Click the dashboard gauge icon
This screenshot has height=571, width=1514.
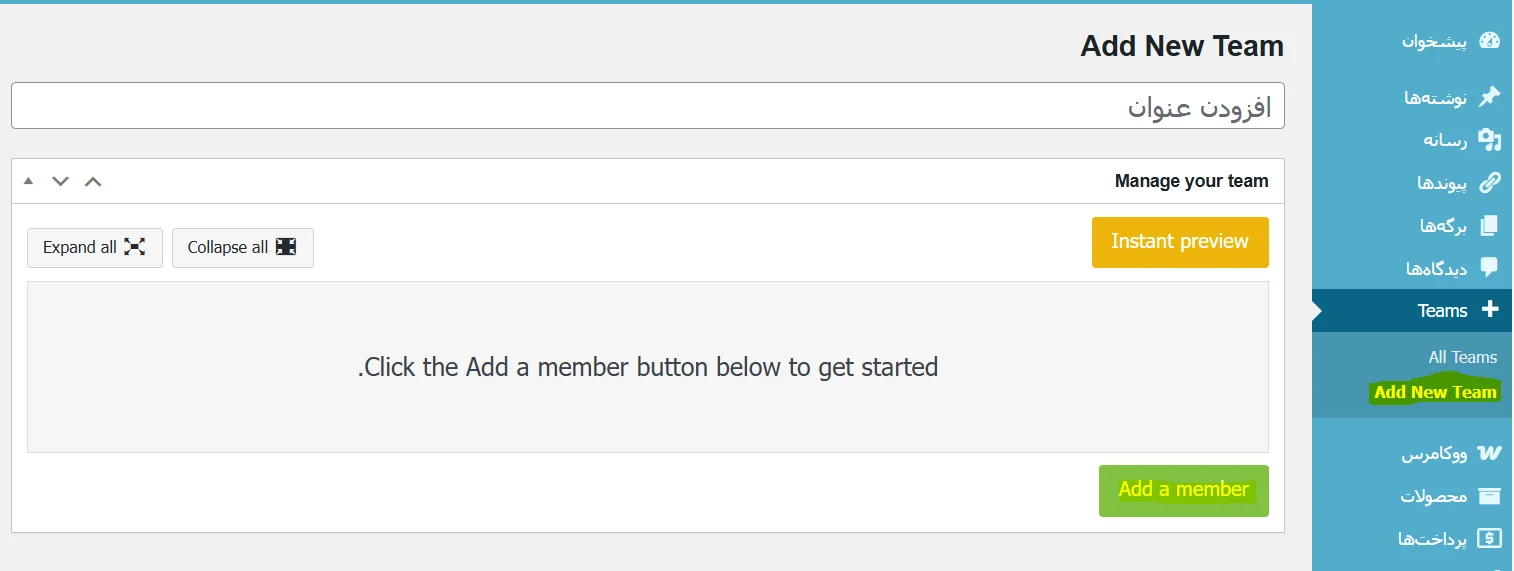point(1489,41)
